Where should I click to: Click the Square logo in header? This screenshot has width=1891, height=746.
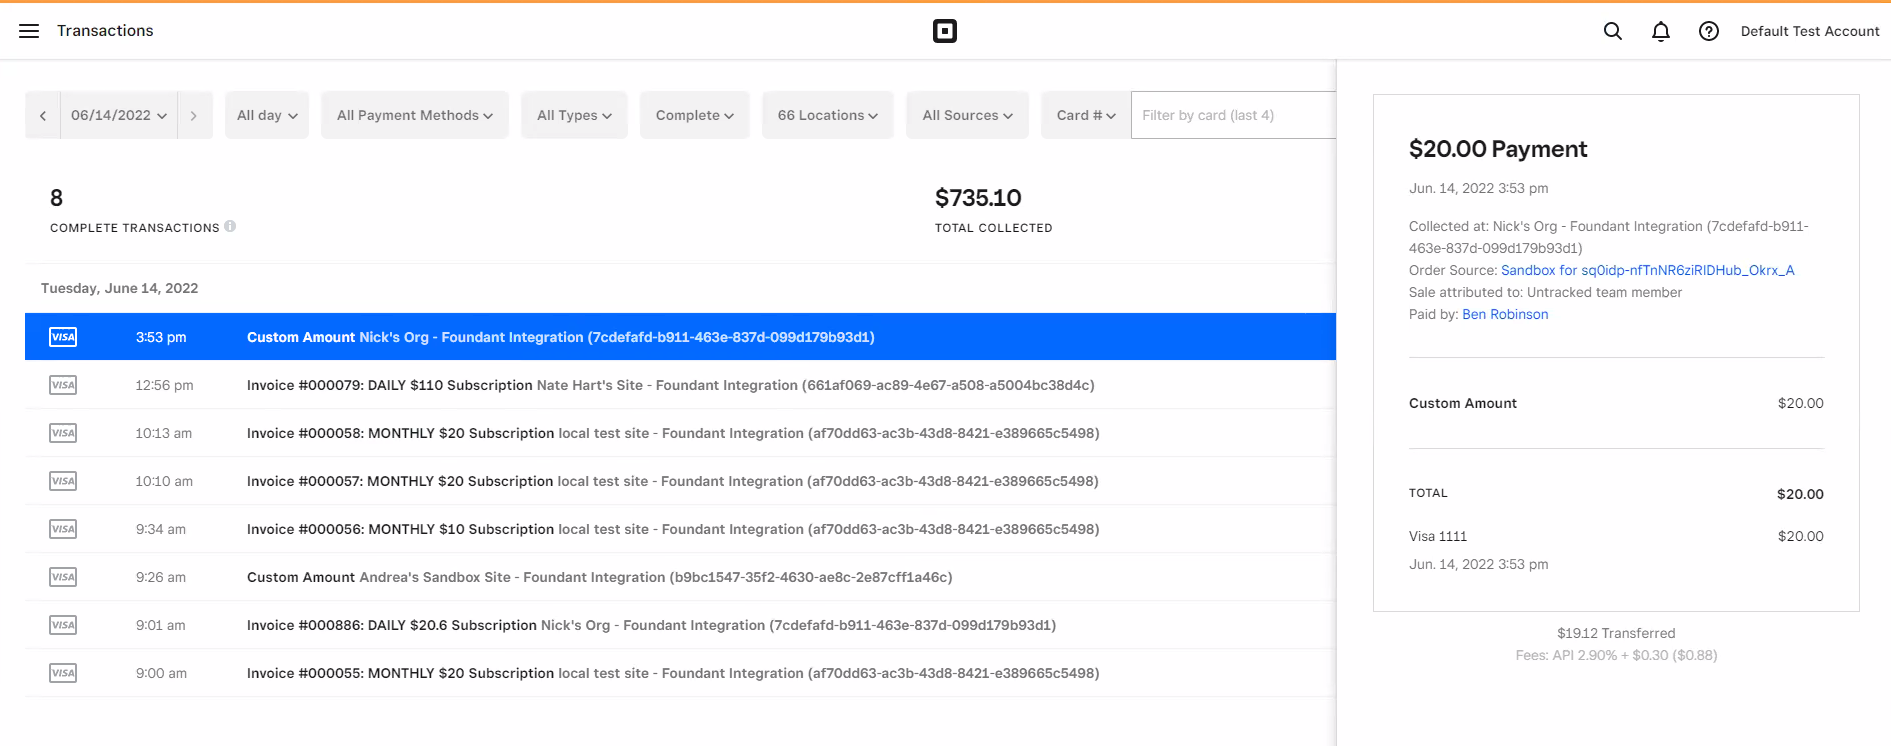(x=945, y=31)
